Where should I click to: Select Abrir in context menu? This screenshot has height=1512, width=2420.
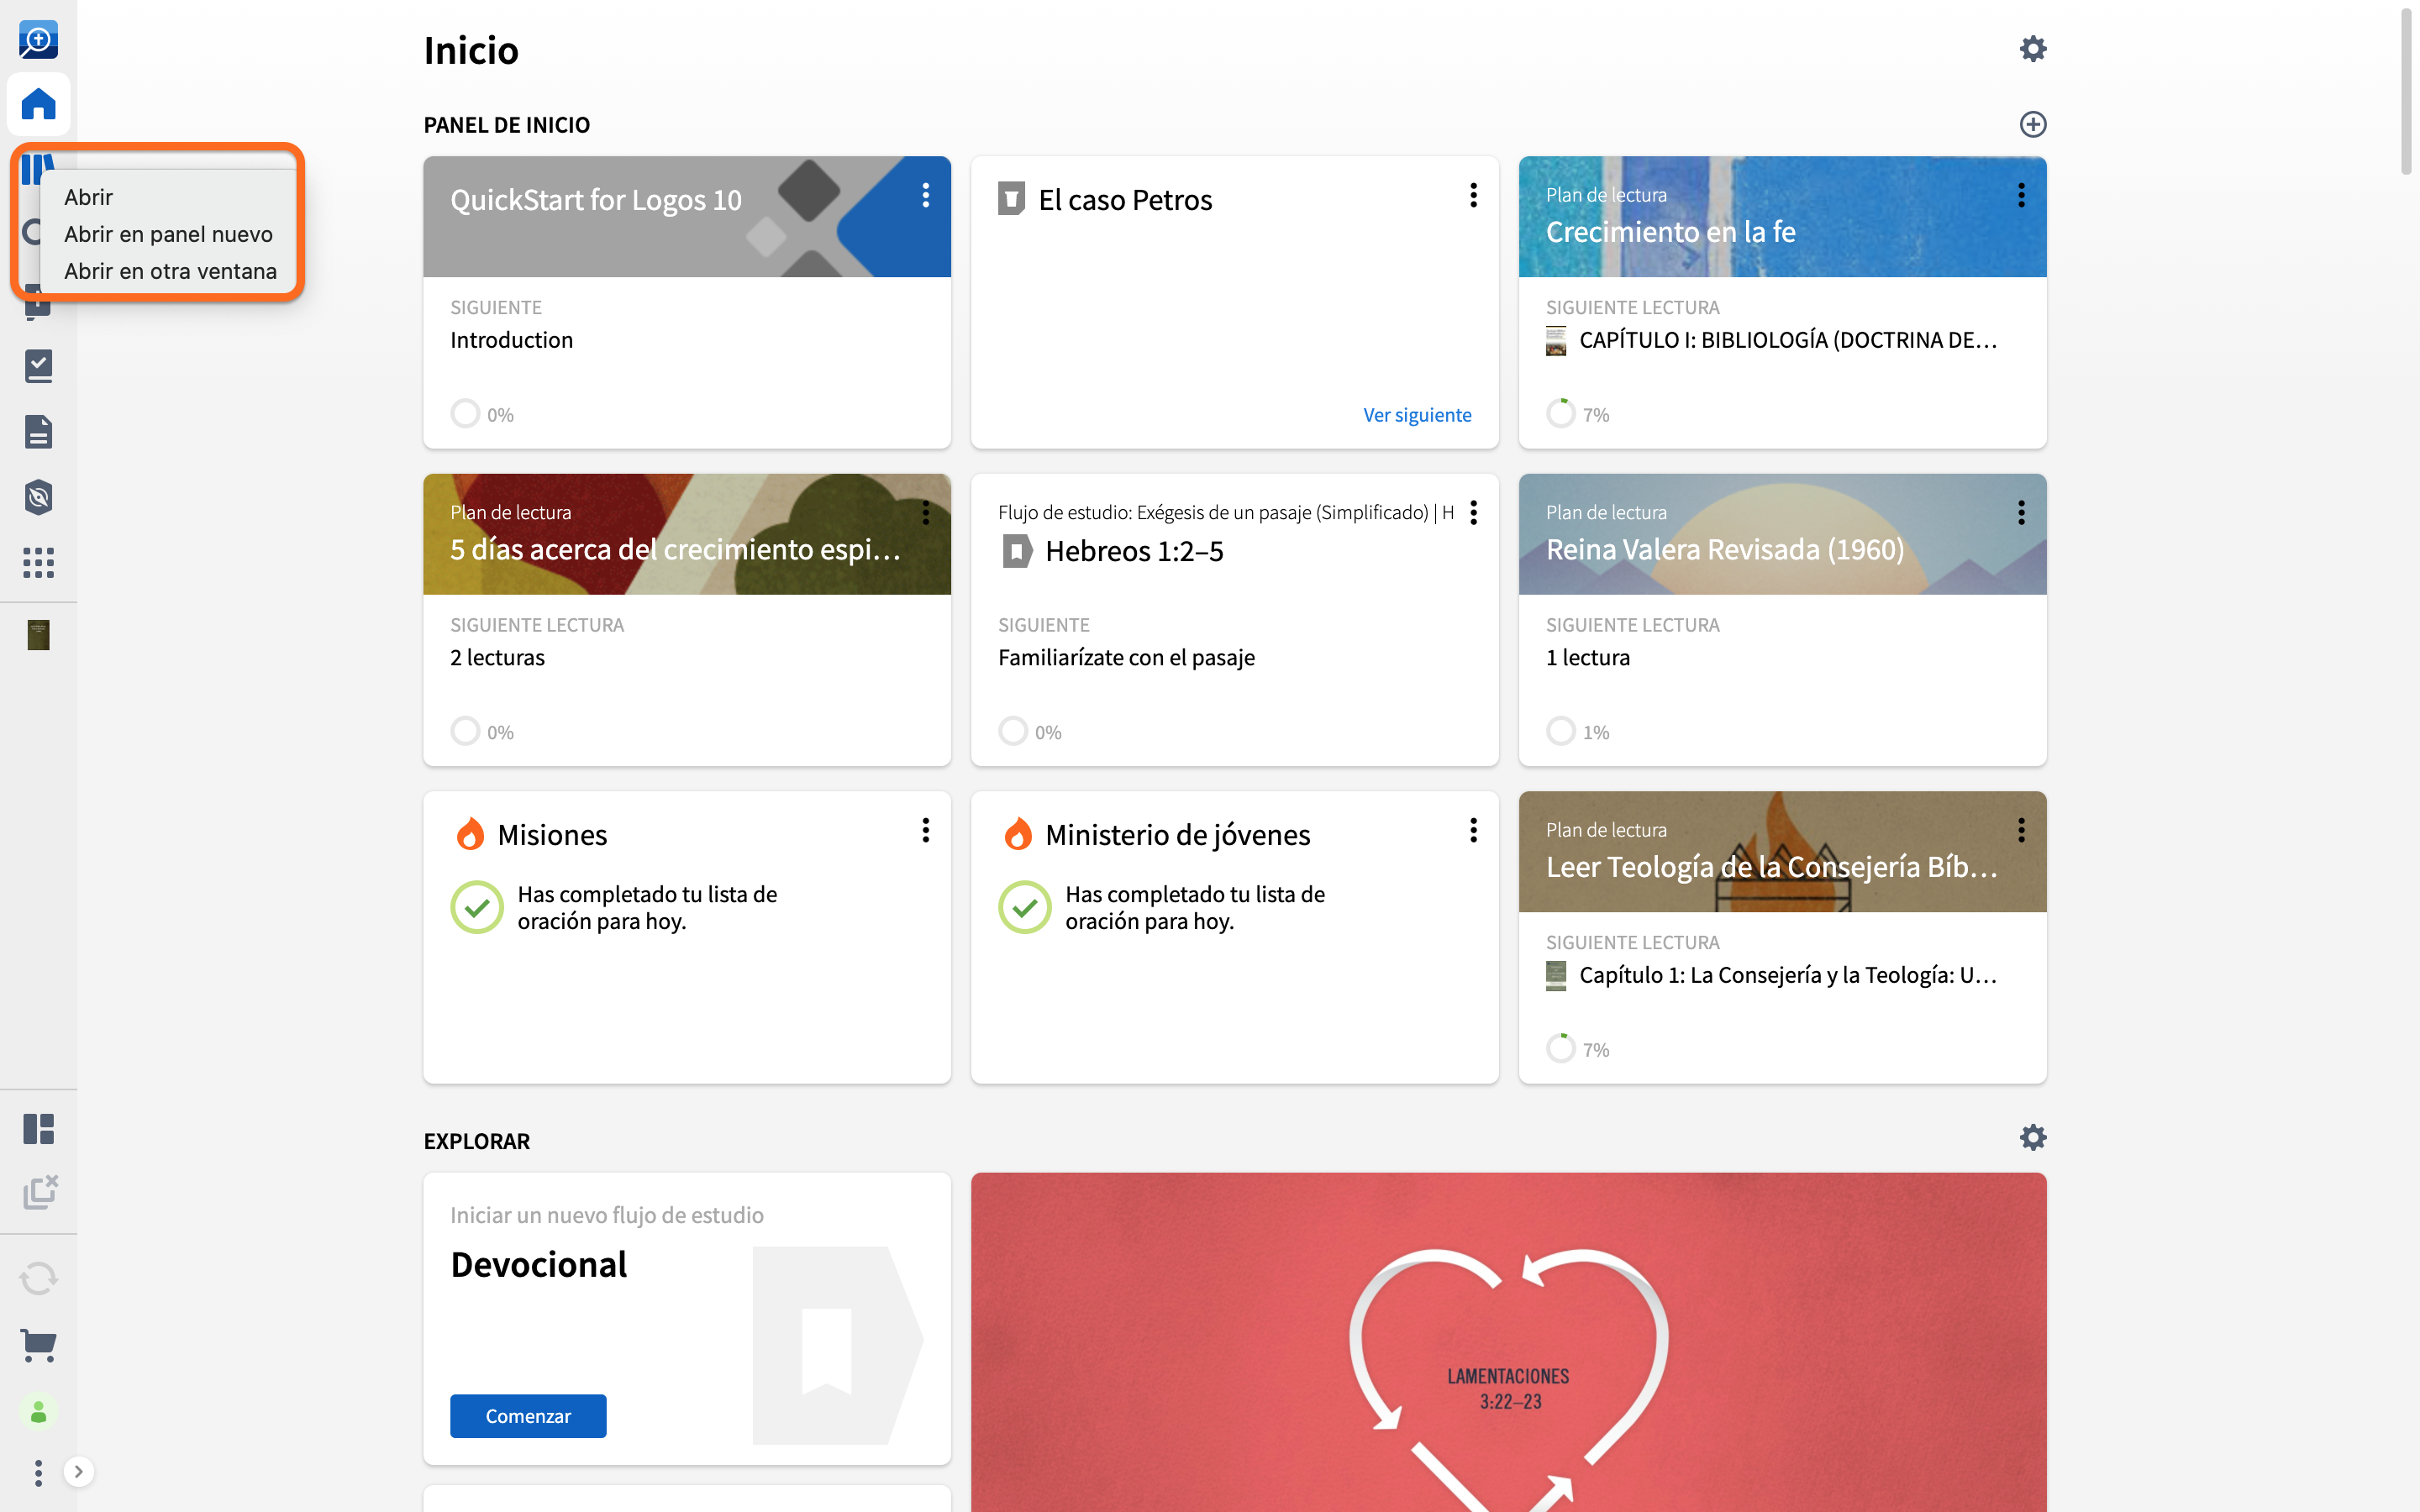point(88,197)
